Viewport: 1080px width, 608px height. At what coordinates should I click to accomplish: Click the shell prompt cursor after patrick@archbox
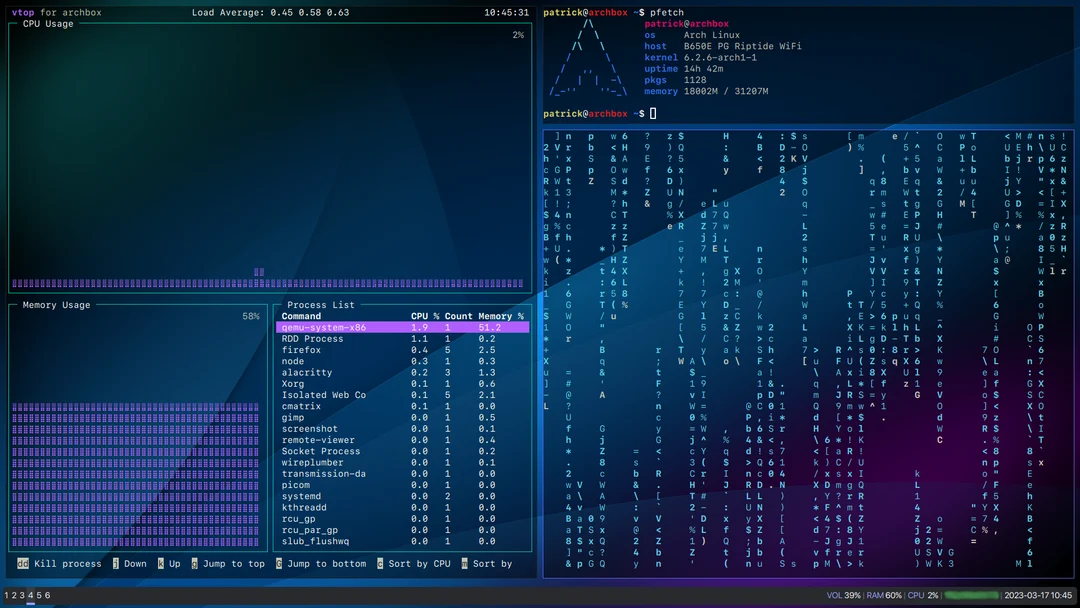[651, 113]
